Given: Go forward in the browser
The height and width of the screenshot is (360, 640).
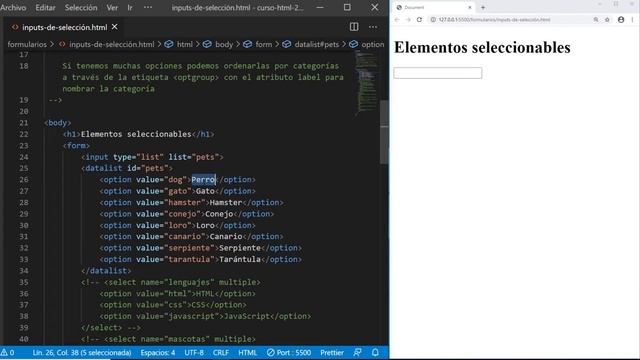Looking at the screenshot, I should pyautogui.click(x=408, y=20).
